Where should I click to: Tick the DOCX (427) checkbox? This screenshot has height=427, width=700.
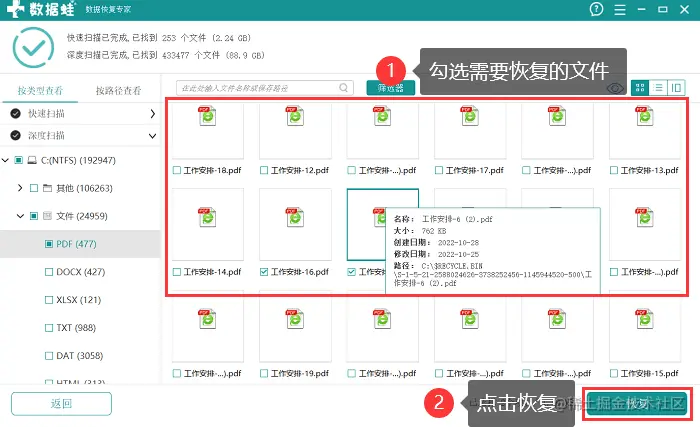click(49, 272)
